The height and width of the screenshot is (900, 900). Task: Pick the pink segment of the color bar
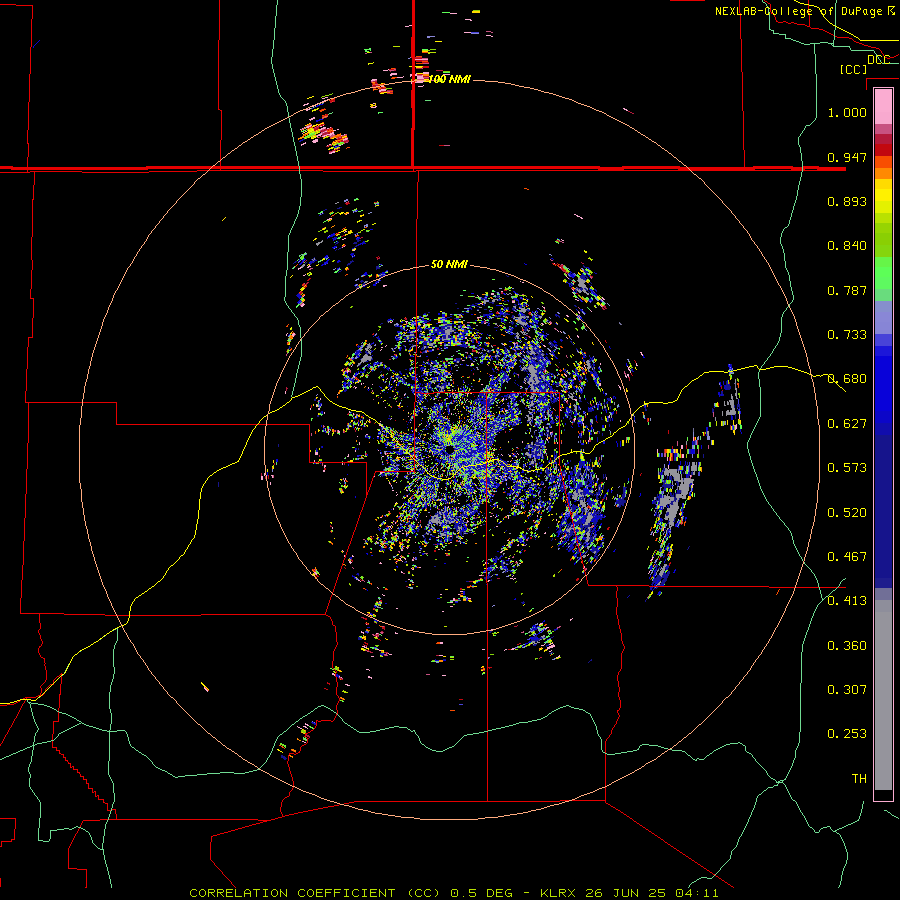[883, 107]
